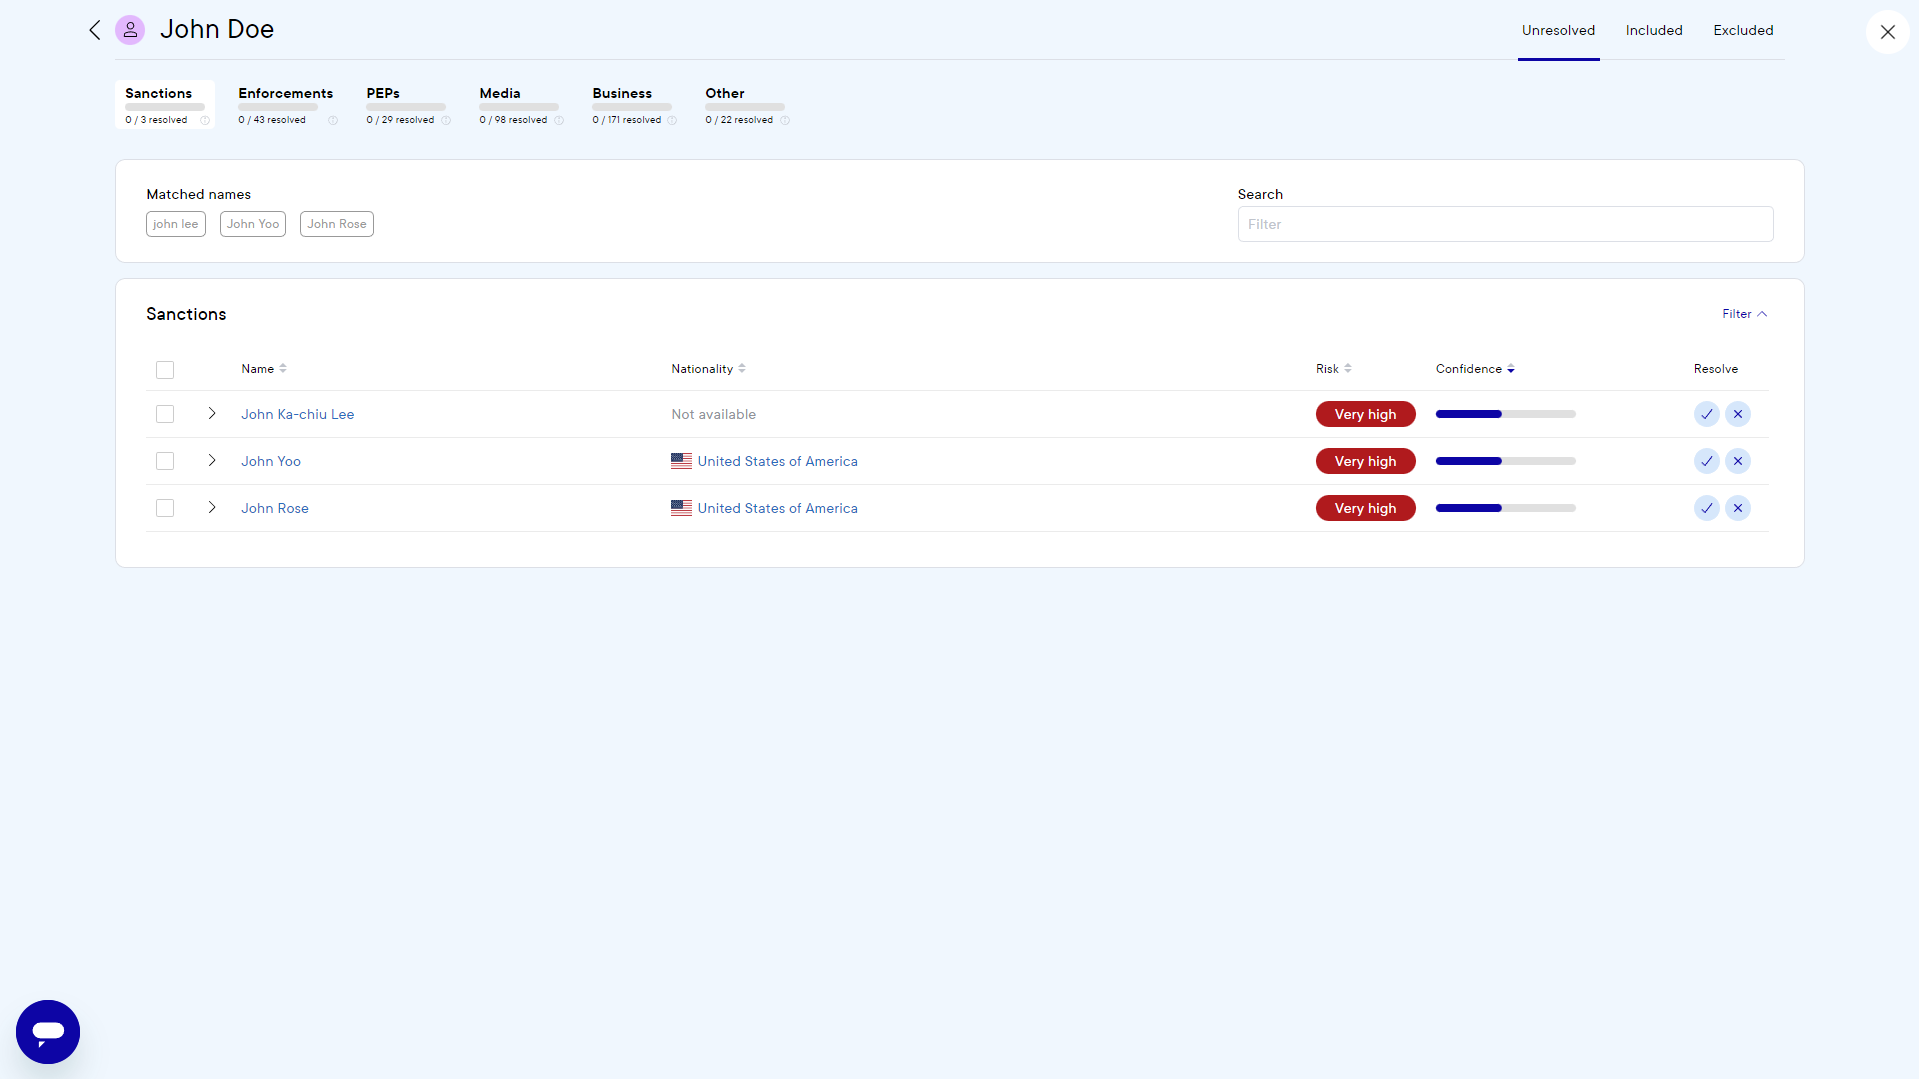Toggle the select-all checkbox in the table header
The height and width of the screenshot is (1079, 1919).
click(x=164, y=370)
